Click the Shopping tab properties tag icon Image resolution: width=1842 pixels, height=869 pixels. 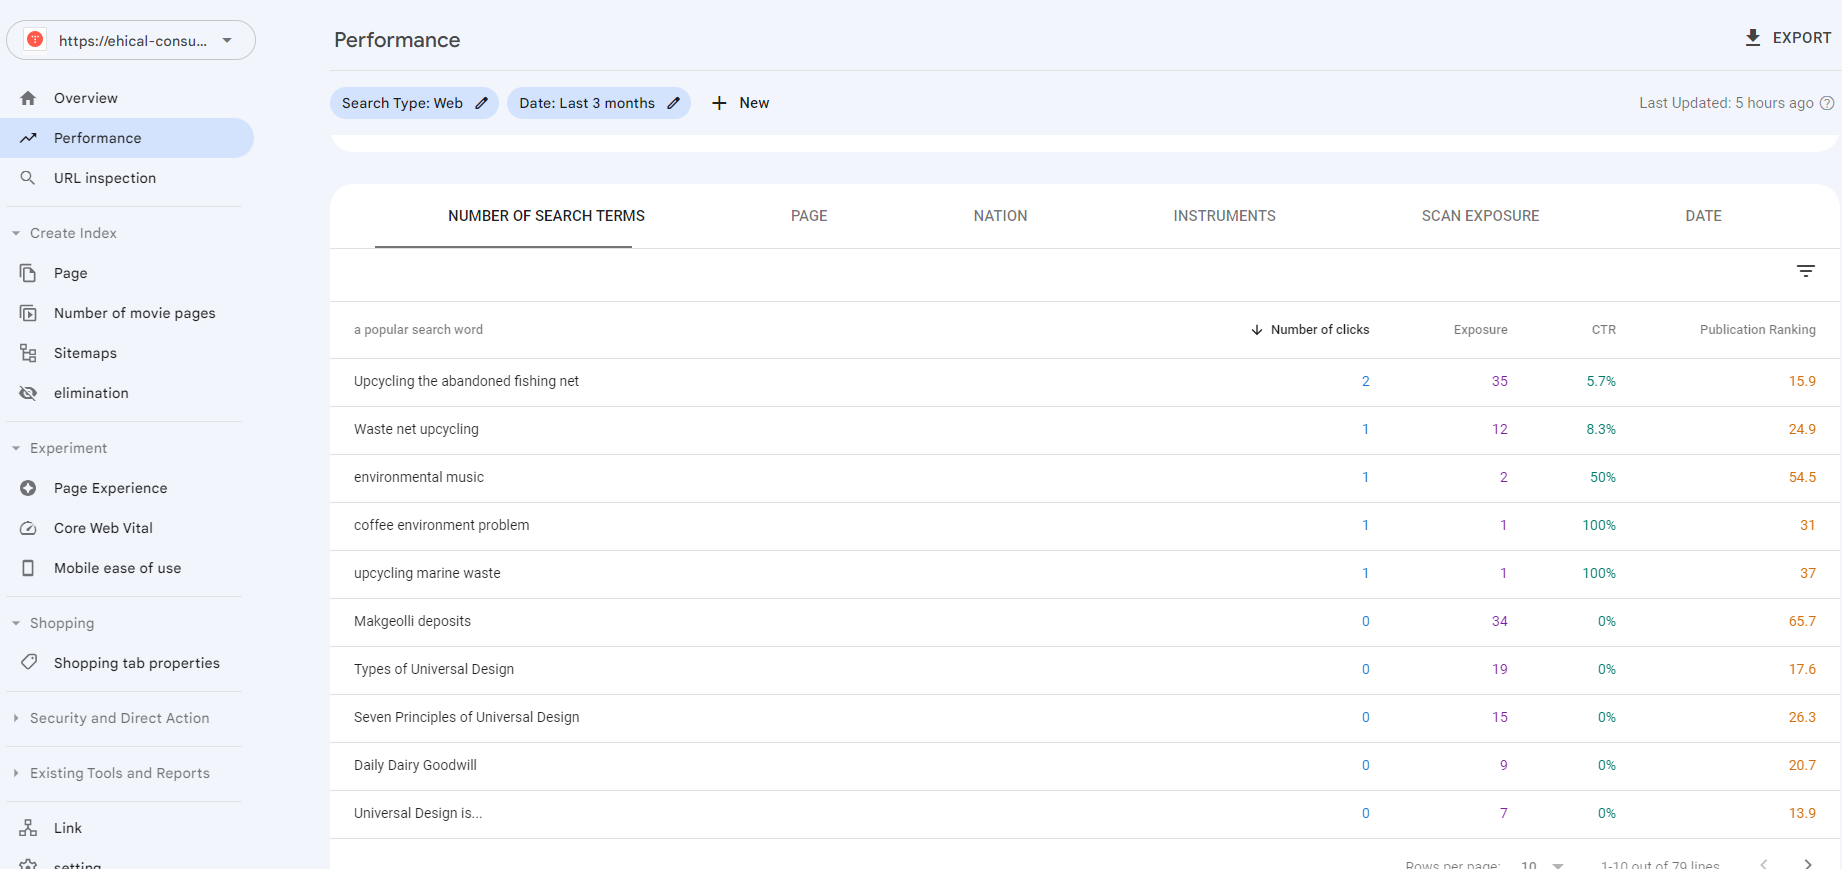click(28, 662)
